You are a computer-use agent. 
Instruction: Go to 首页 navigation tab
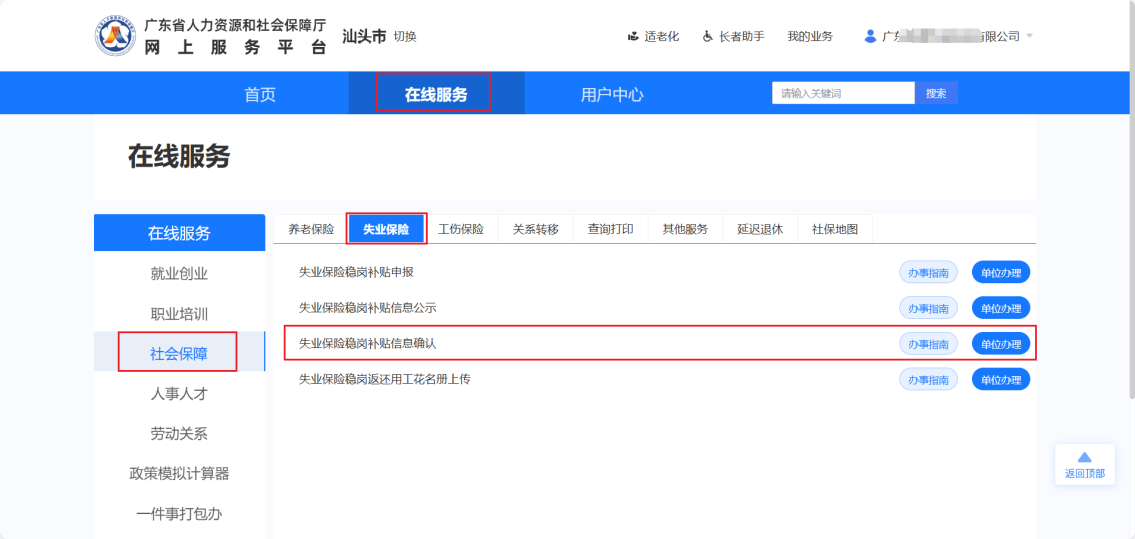tap(260, 94)
